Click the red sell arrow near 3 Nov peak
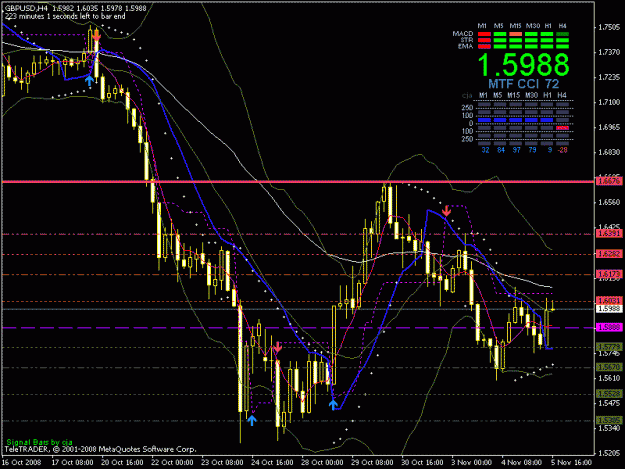The height and width of the screenshot is (469, 625). [446, 211]
